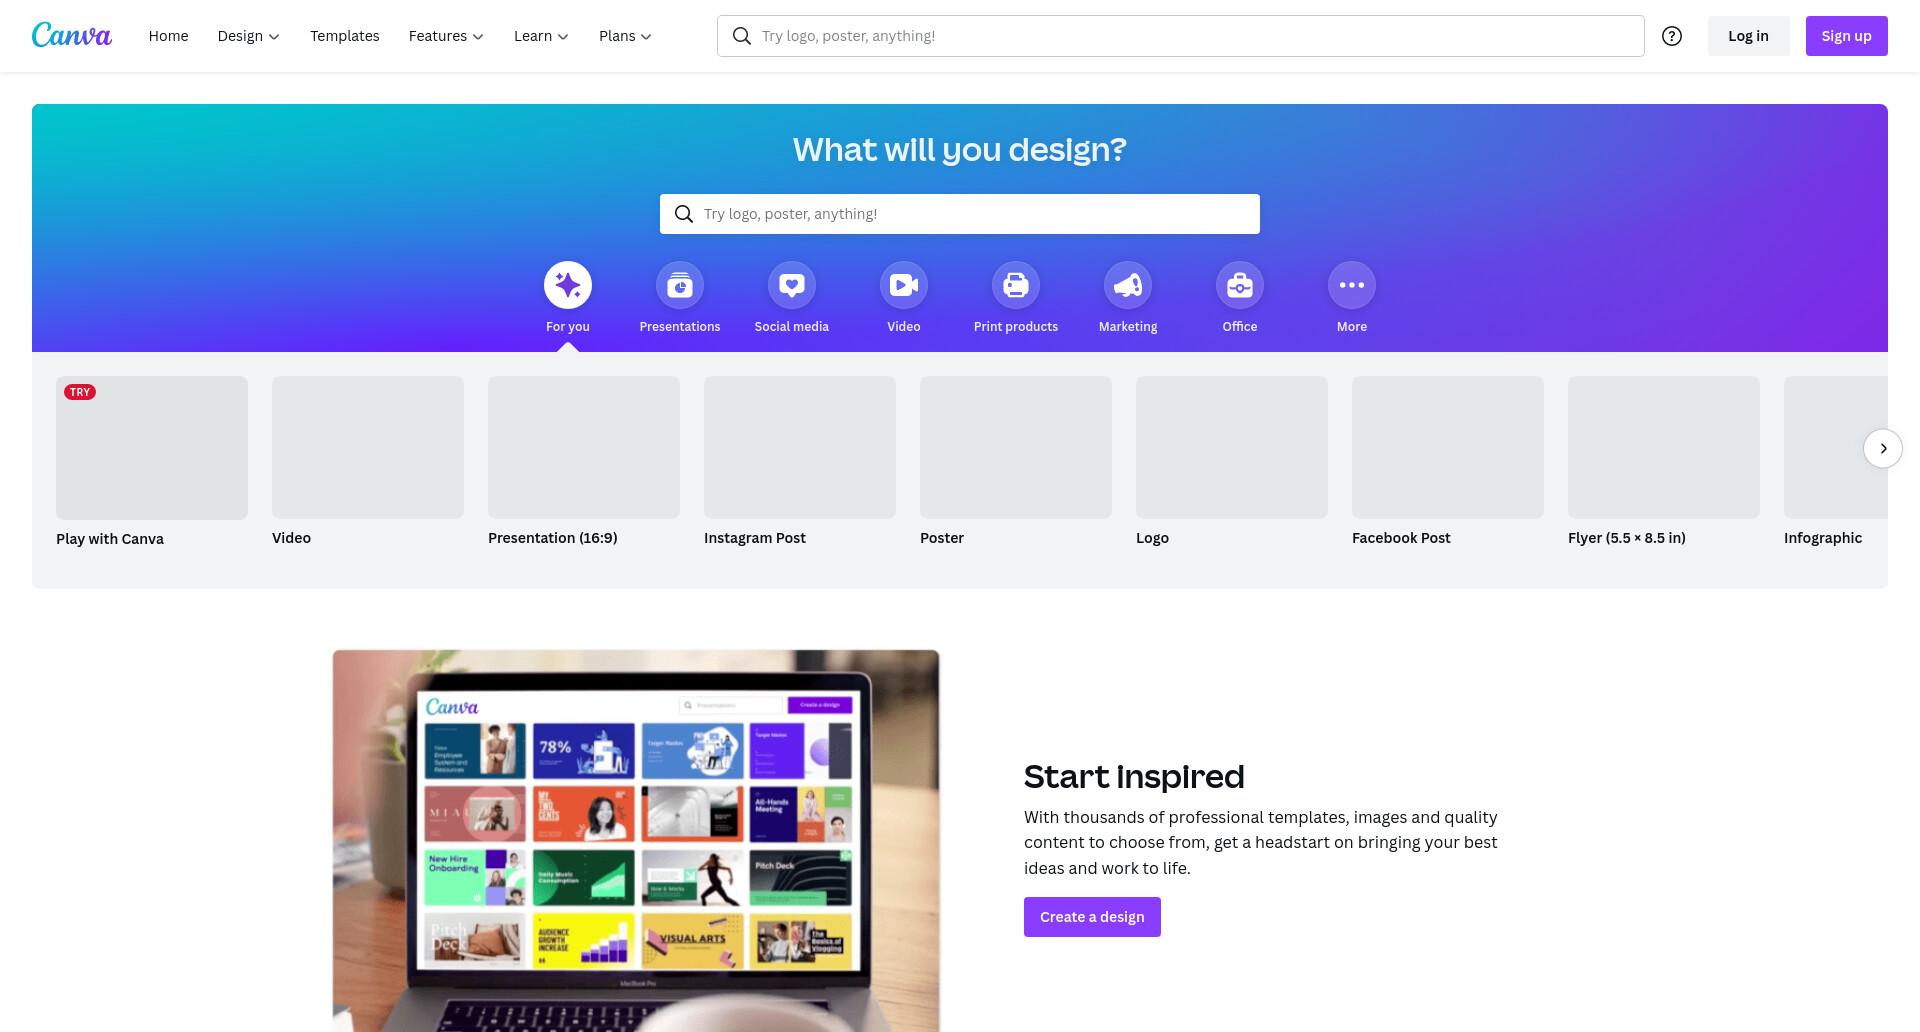Click the 'Instagram Post' label text

755,538
